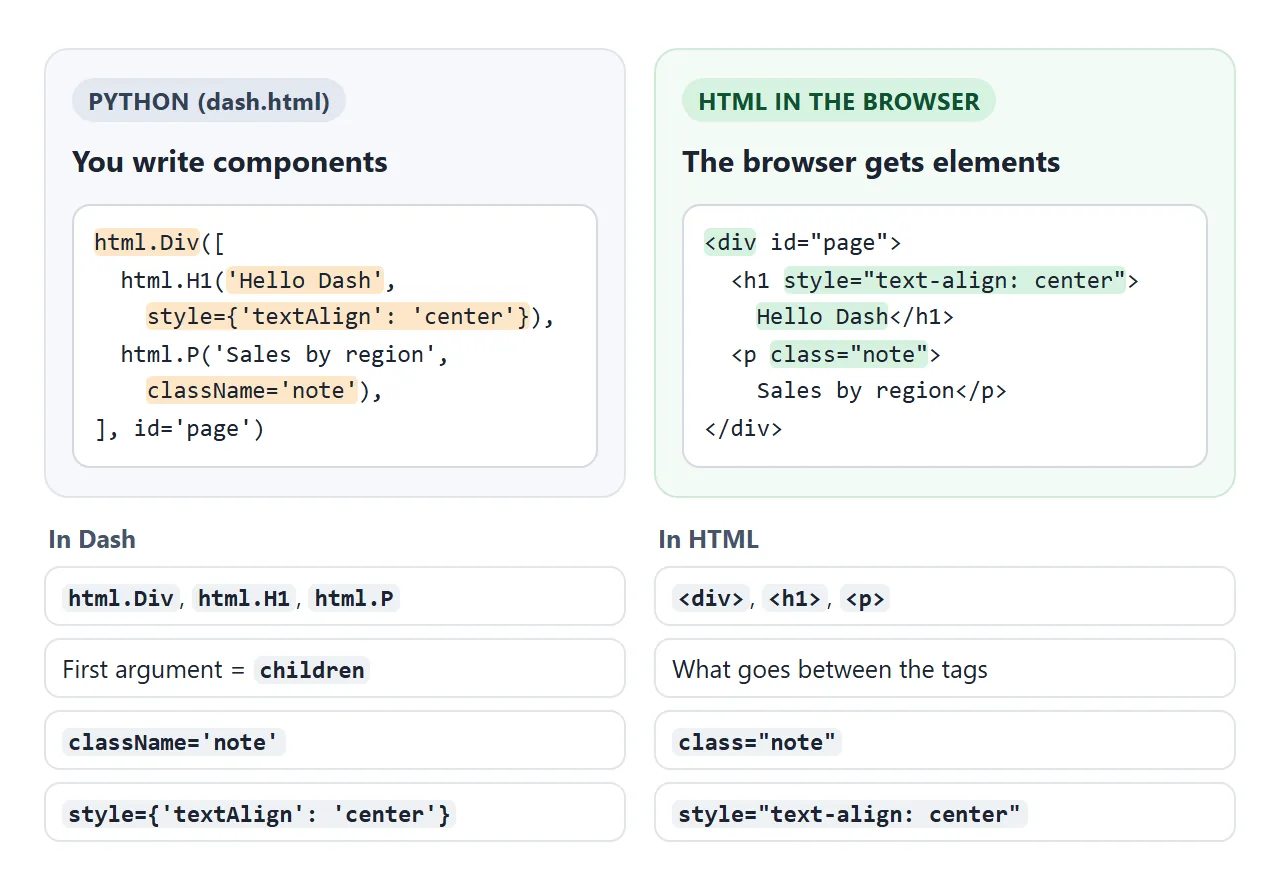1280x894 pixels.
Task: Select the heading You write components
Action: 230,162
